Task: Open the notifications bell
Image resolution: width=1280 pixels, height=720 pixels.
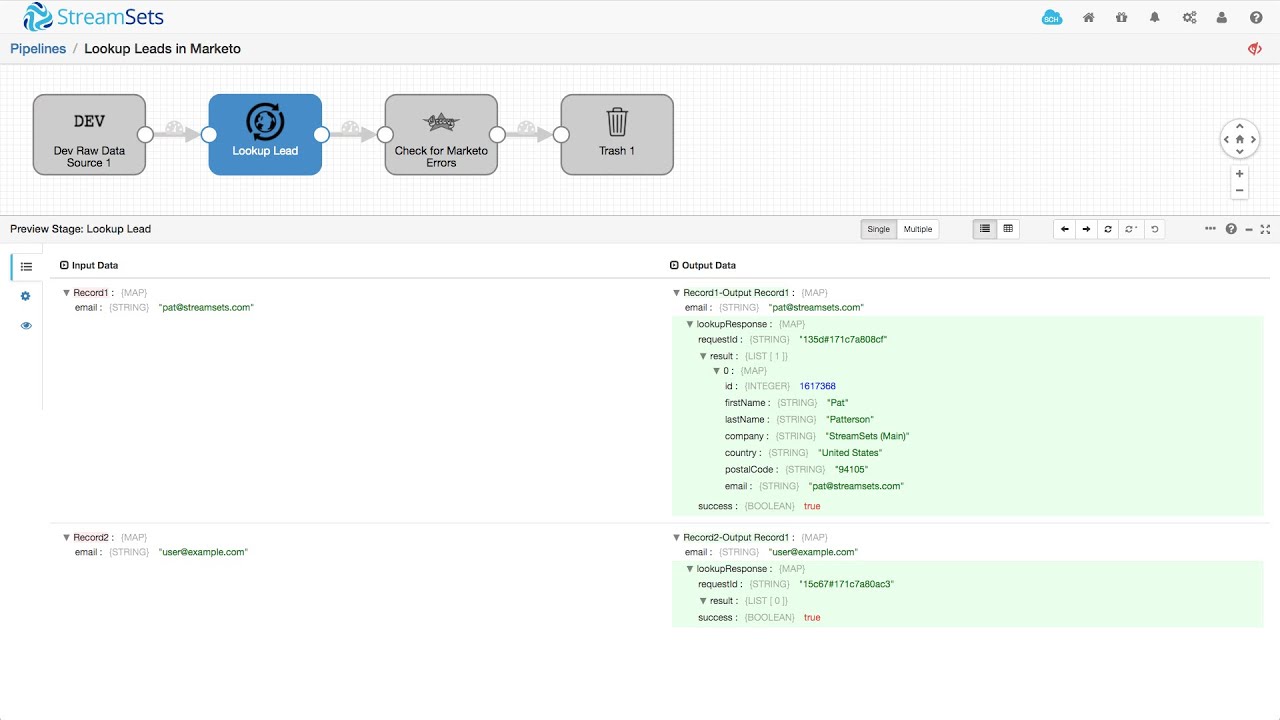Action: coord(1155,17)
